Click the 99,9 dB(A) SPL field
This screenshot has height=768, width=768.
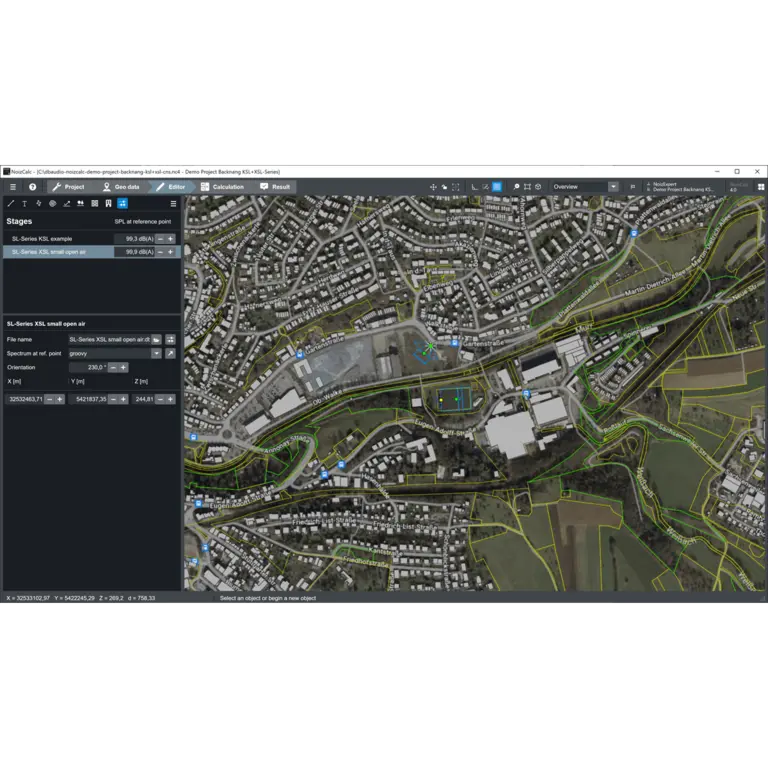[135, 252]
